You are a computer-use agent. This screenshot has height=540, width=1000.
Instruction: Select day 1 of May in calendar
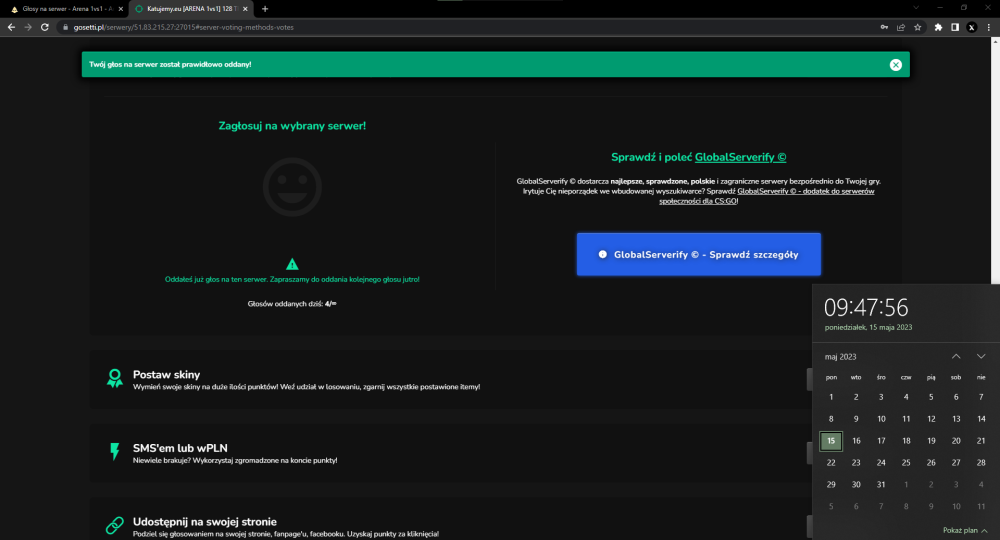831,397
